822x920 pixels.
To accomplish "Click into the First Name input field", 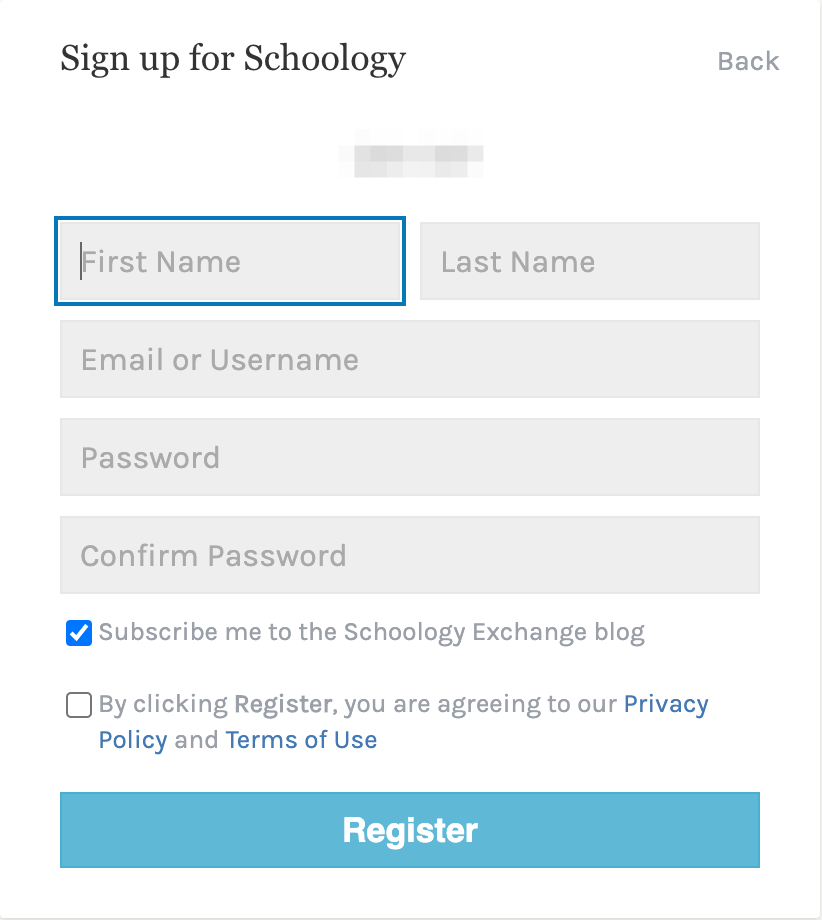I will click(x=230, y=261).
